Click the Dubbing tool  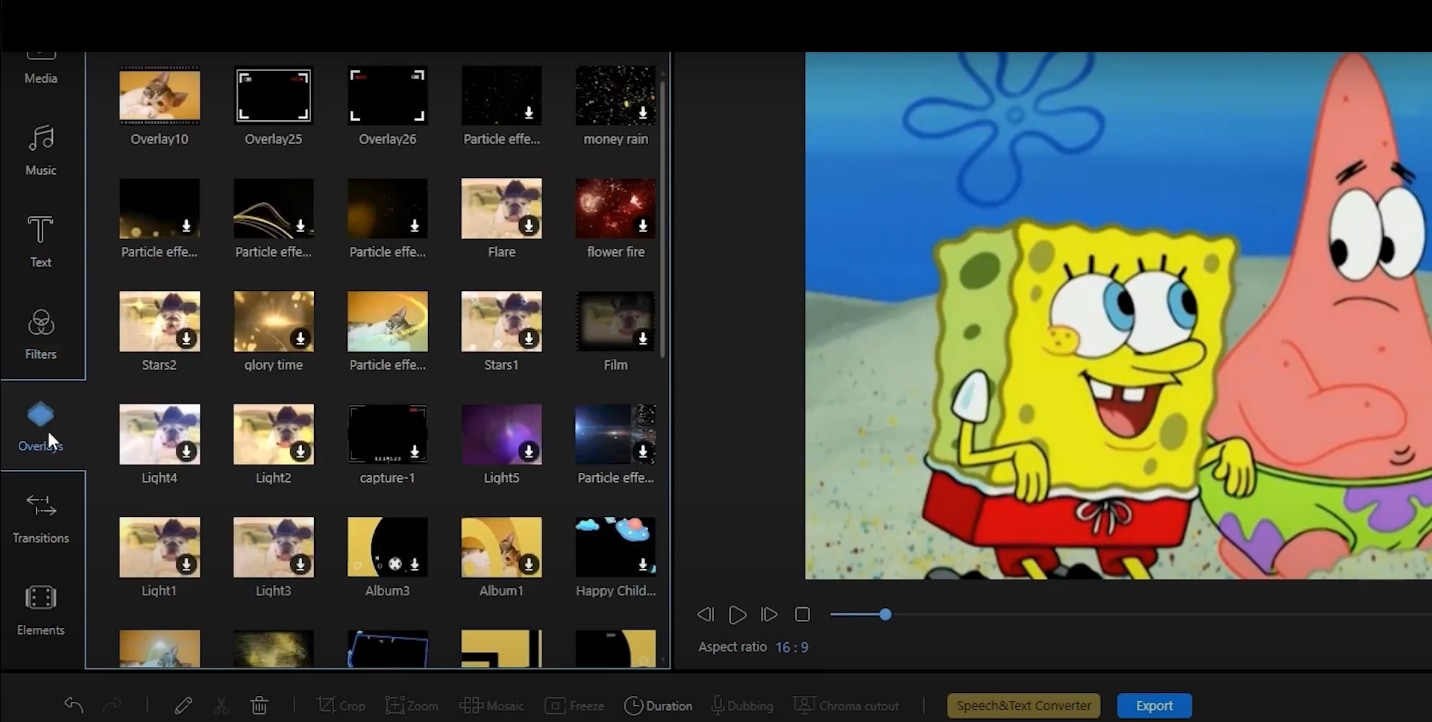(742, 705)
